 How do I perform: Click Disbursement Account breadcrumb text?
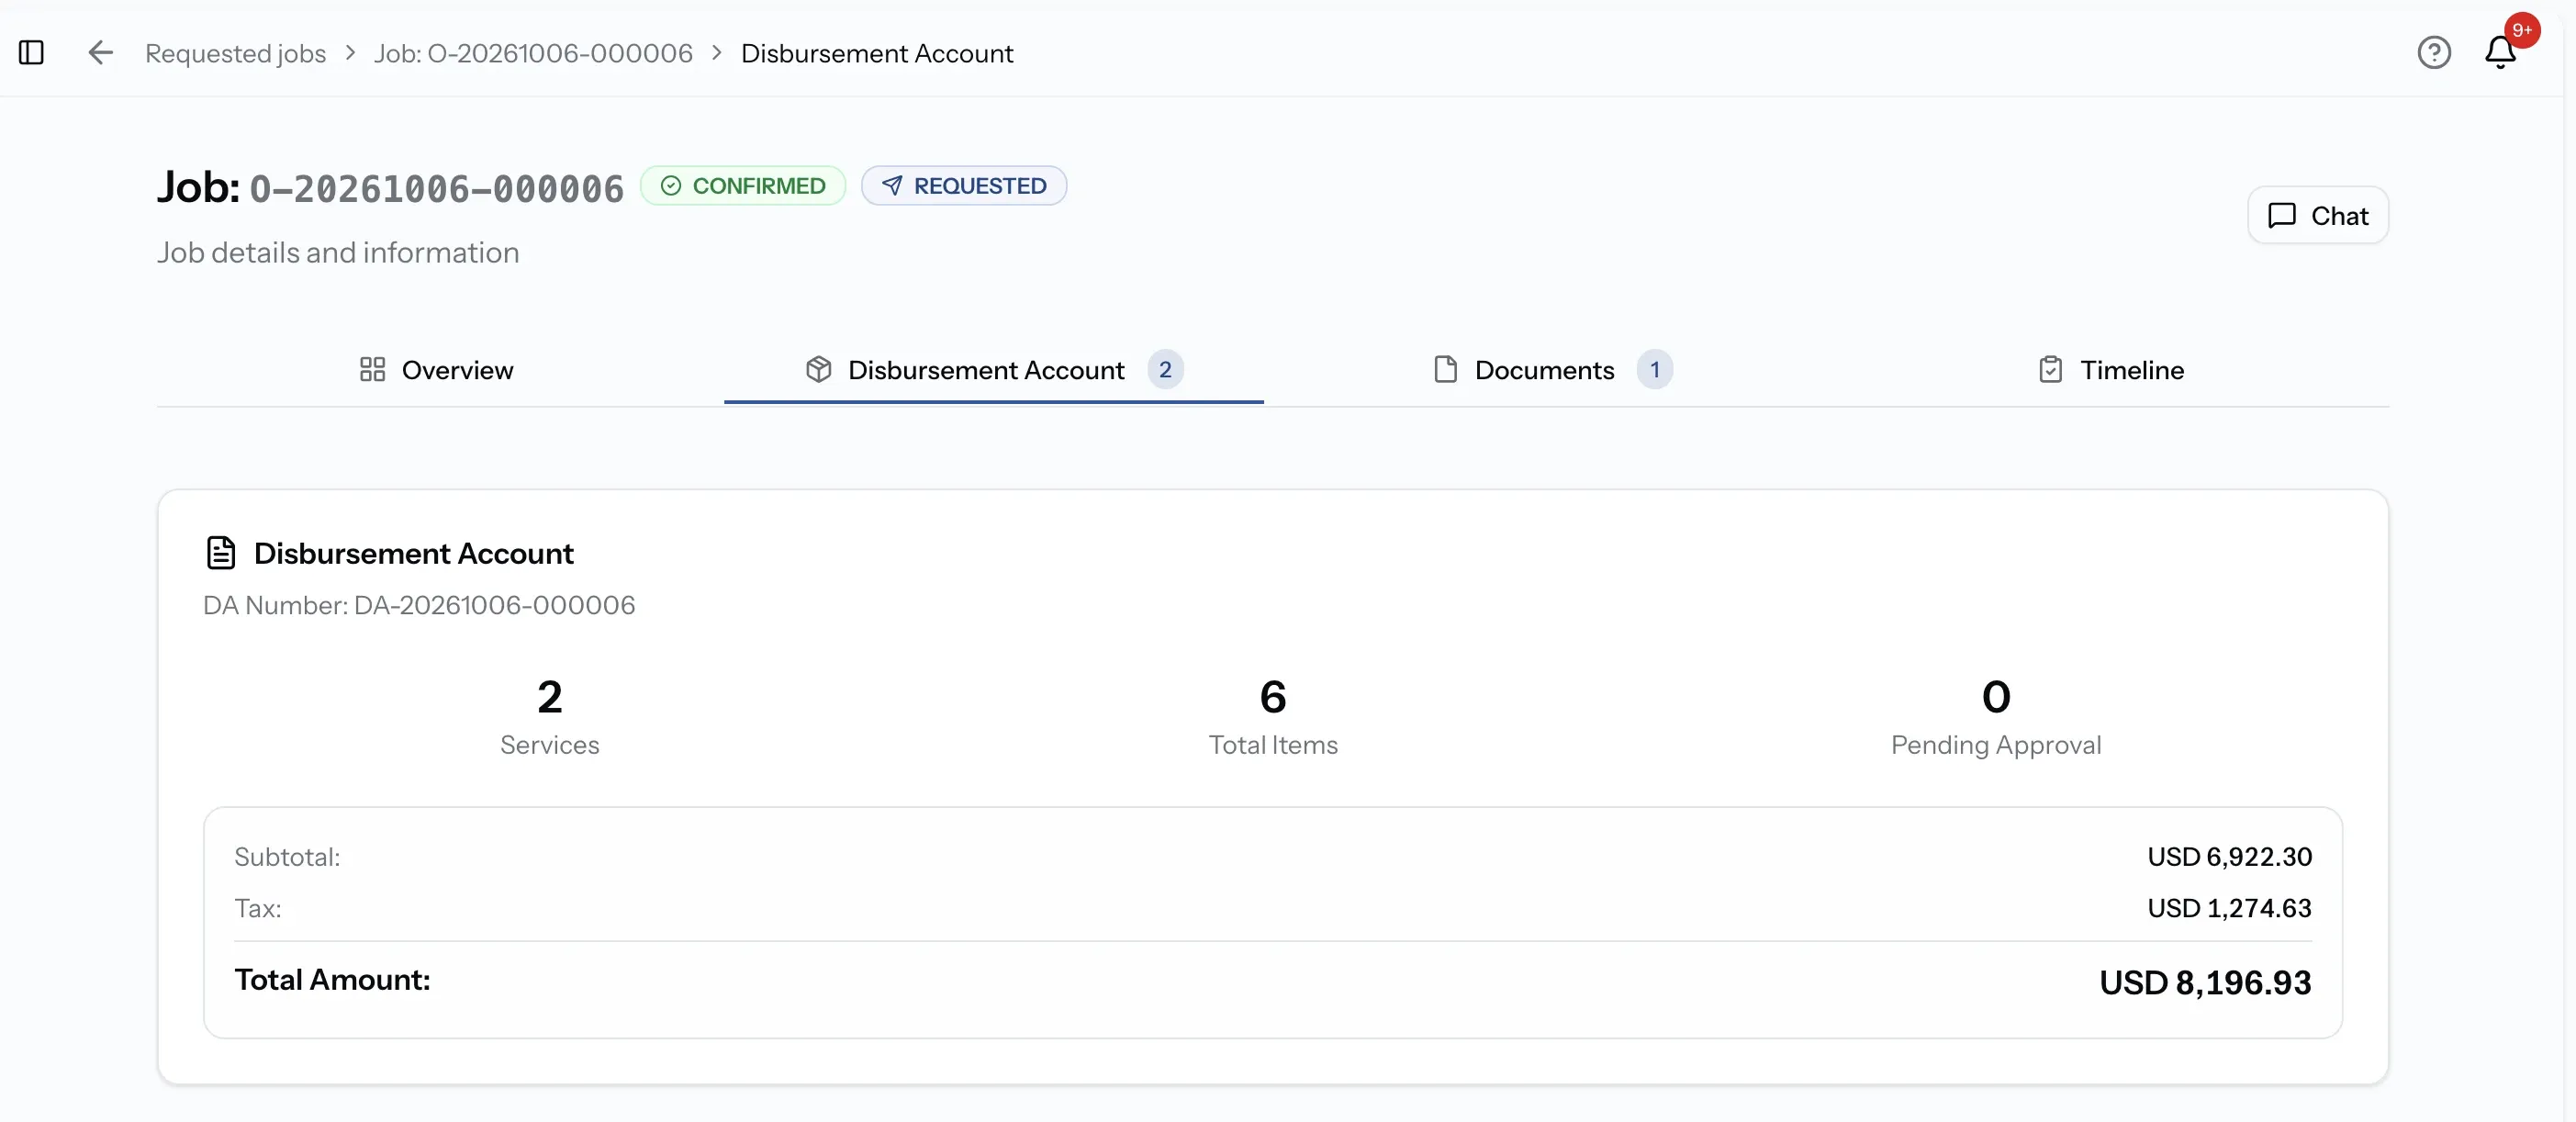click(877, 53)
